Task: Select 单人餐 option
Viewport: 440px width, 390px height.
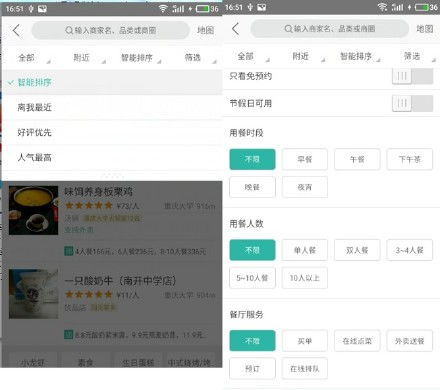Action: click(x=305, y=250)
